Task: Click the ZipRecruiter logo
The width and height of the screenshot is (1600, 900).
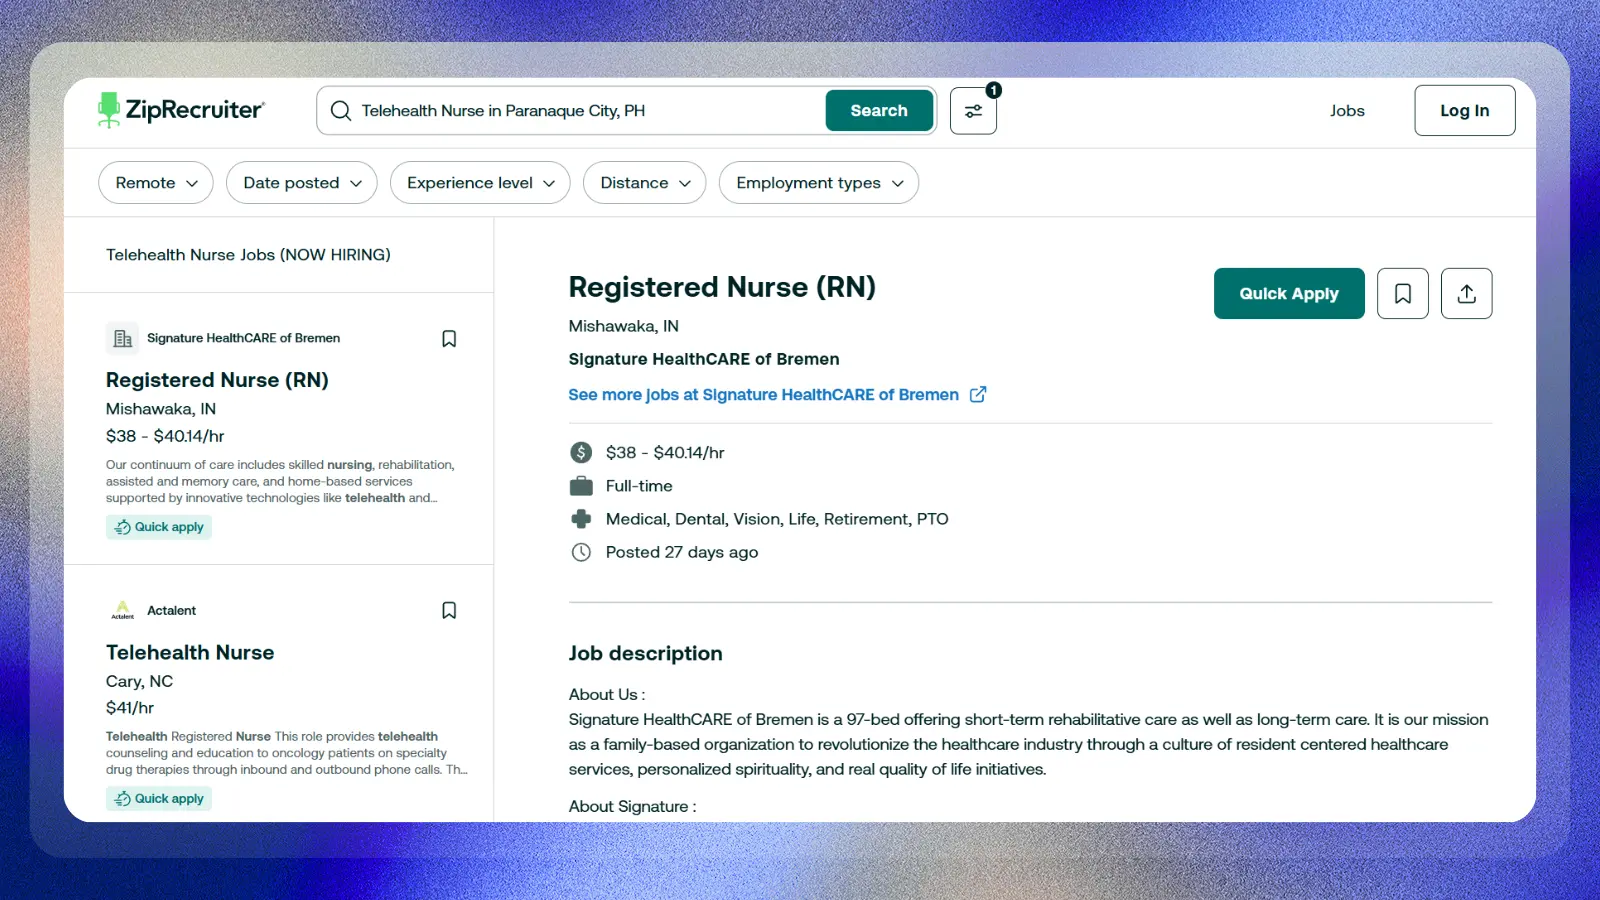Action: tap(181, 110)
